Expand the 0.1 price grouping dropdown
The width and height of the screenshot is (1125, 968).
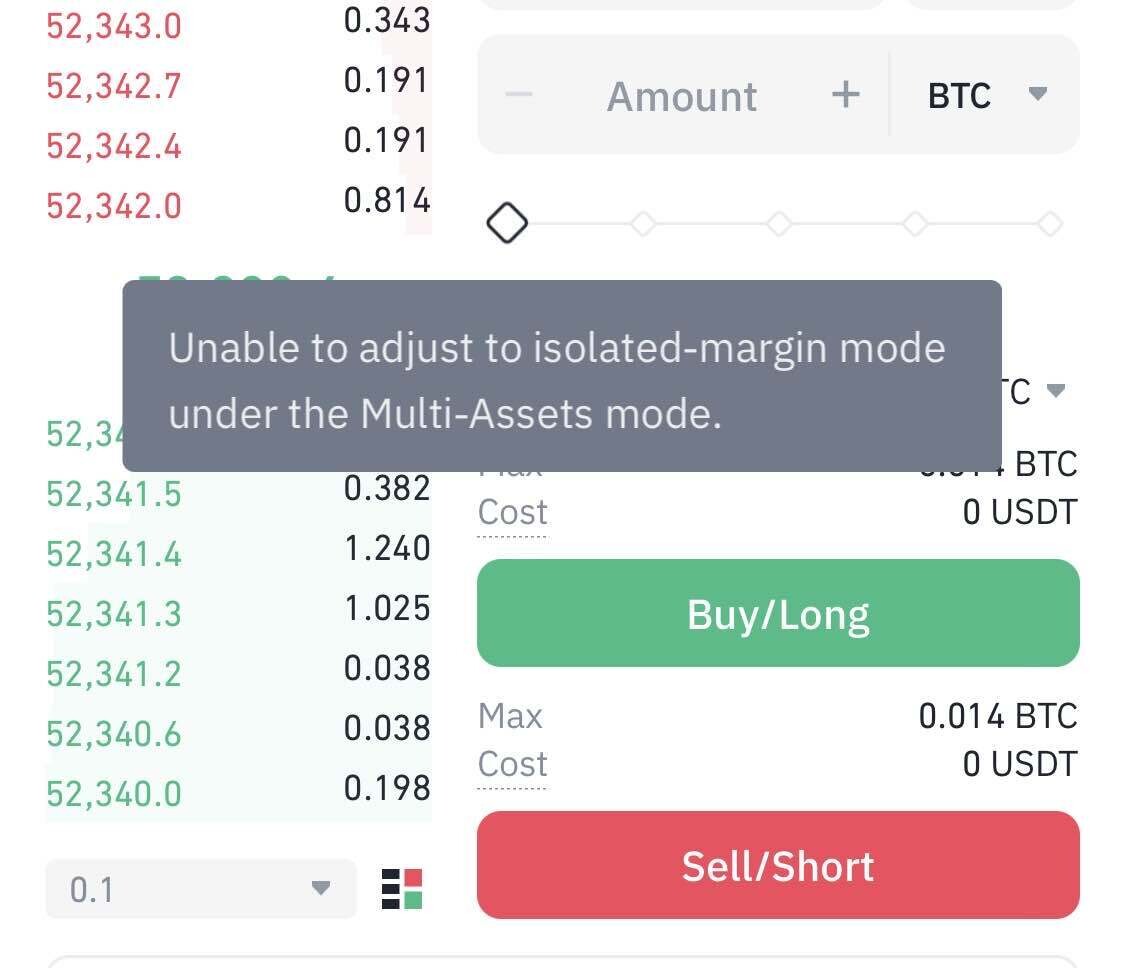[x=201, y=888]
